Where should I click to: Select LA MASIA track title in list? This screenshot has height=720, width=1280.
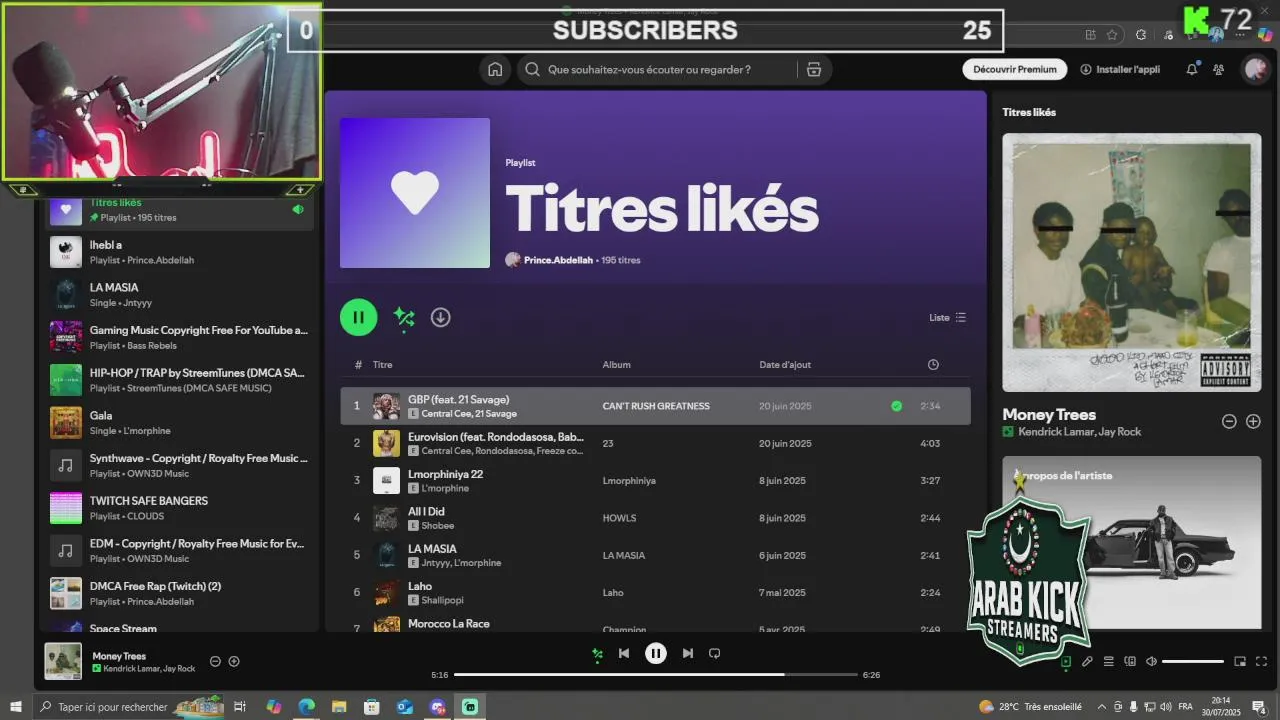pyautogui.click(x=432, y=548)
